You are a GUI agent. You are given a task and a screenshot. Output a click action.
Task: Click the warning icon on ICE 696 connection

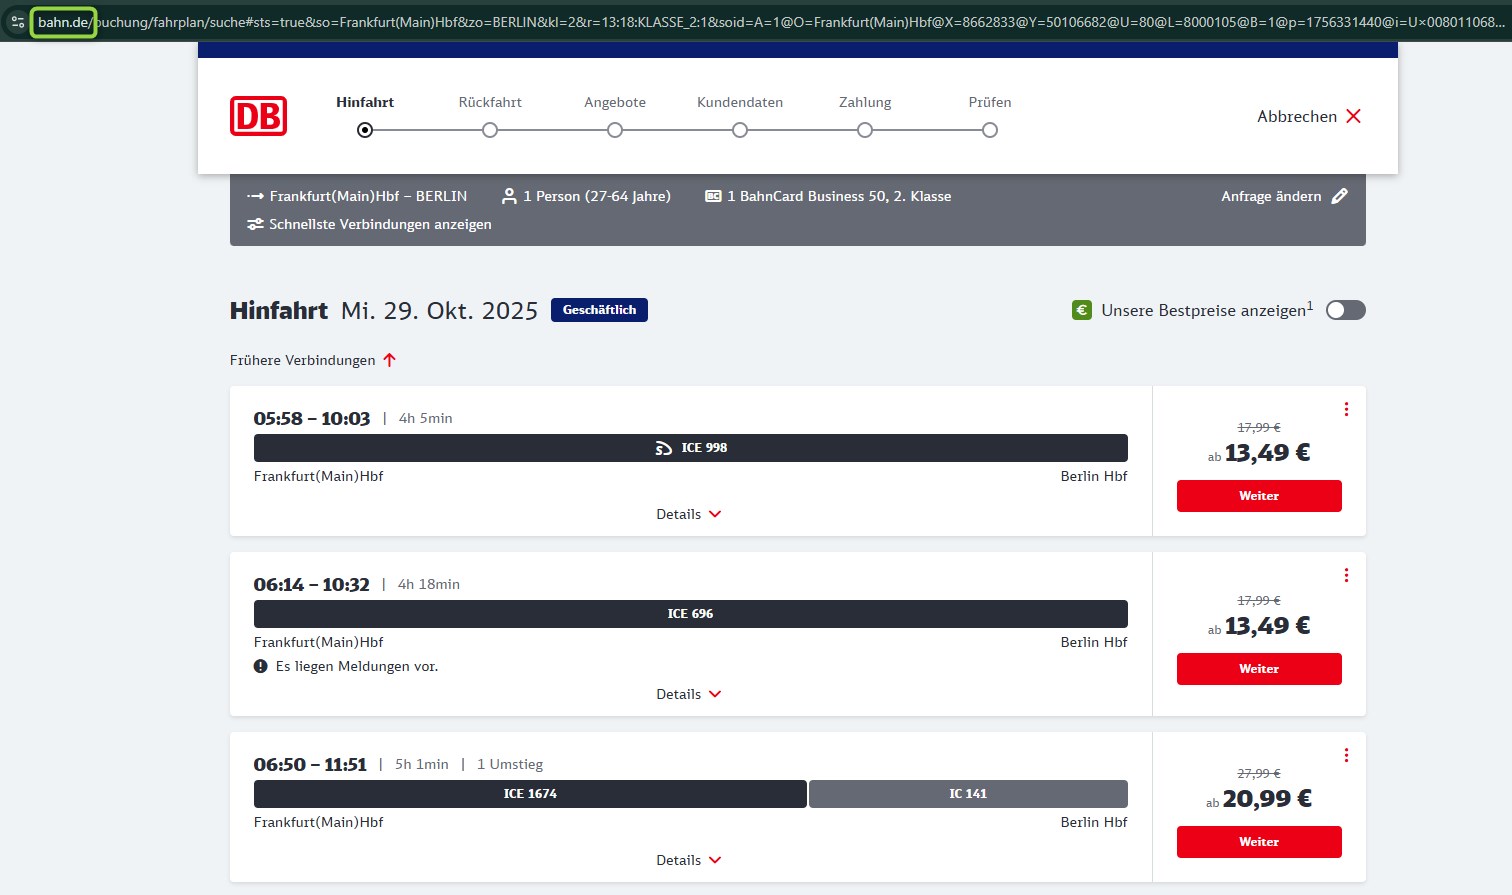(x=261, y=666)
